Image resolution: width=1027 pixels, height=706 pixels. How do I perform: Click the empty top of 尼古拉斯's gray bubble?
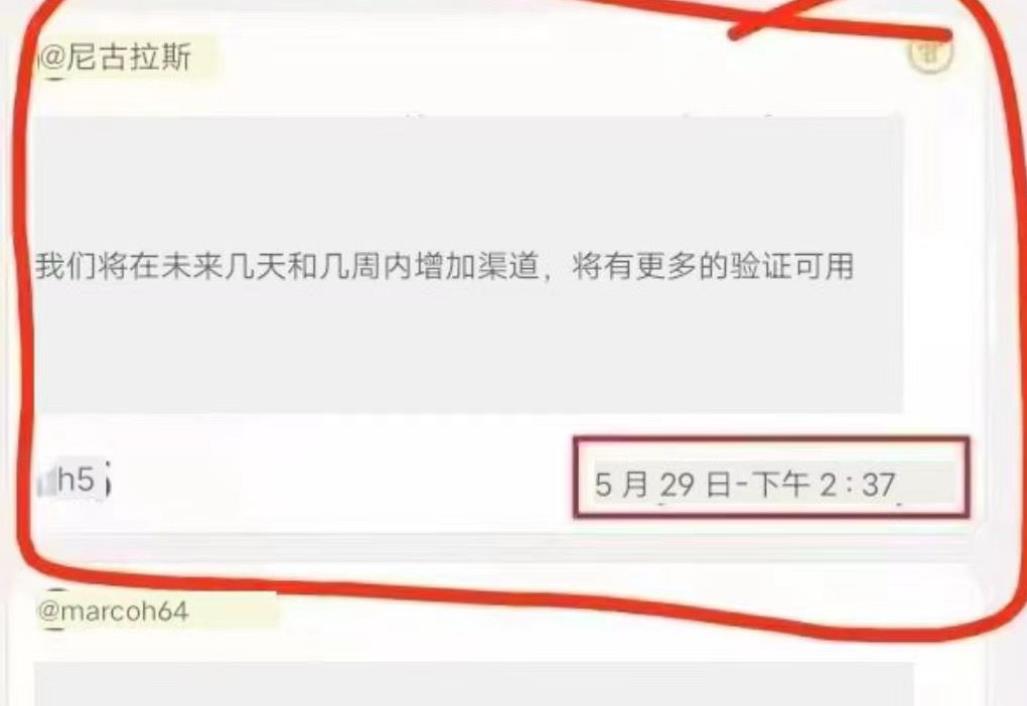pyautogui.click(x=469, y=177)
